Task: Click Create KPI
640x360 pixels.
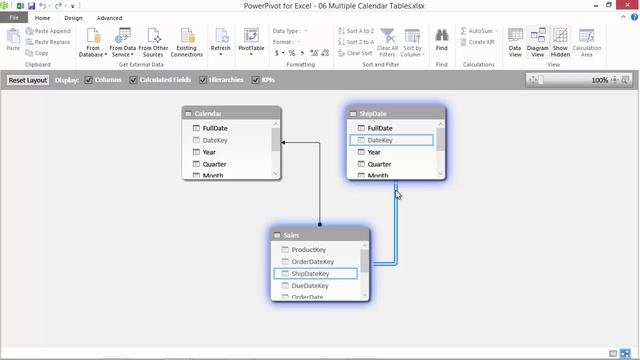Action: click(477, 42)
